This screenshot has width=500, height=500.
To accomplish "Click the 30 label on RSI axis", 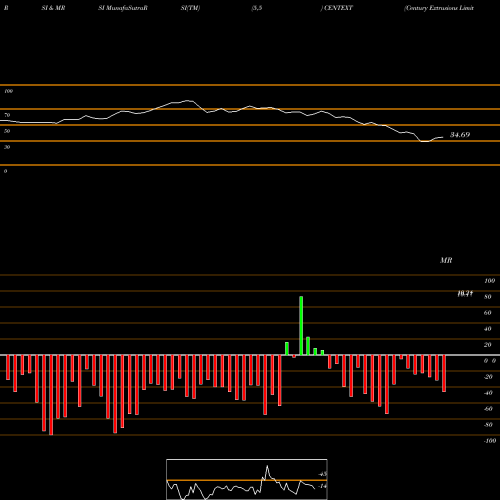I will click(7, 147).
